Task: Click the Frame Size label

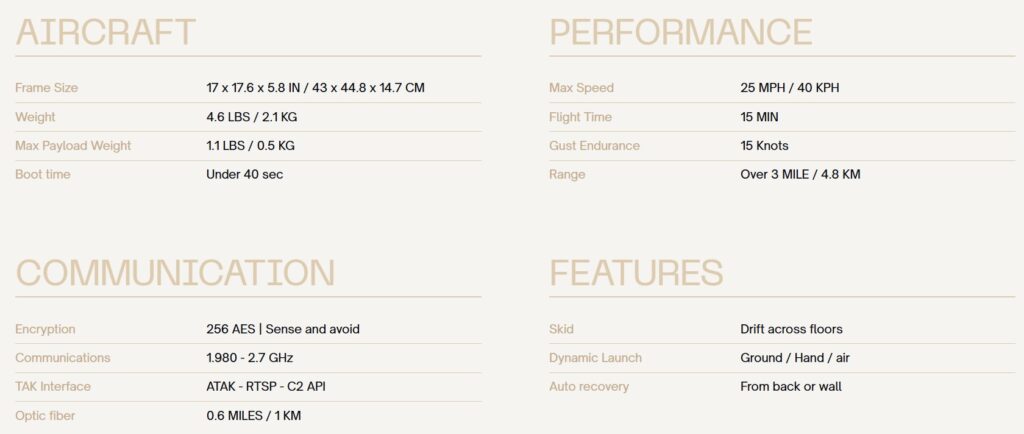Action: pyautogui.click(x=46, y=87)
